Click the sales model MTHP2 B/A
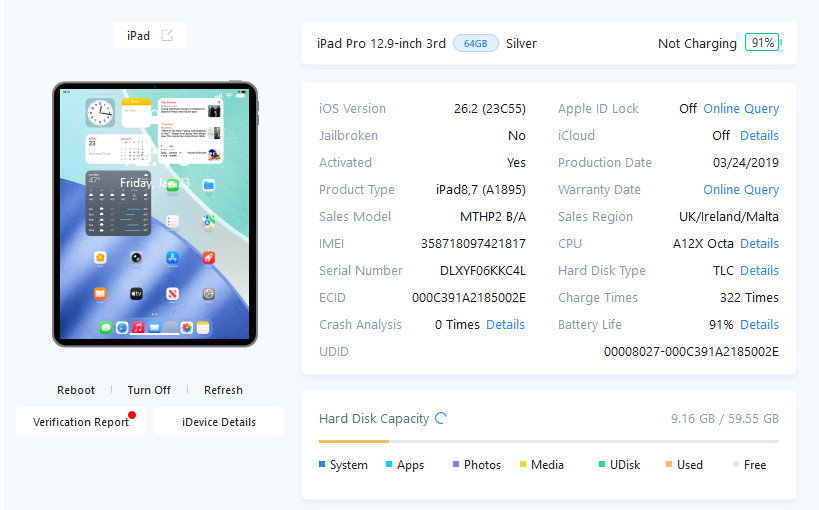The width and height of the screenshot is (819, 510). pos(493,216)
